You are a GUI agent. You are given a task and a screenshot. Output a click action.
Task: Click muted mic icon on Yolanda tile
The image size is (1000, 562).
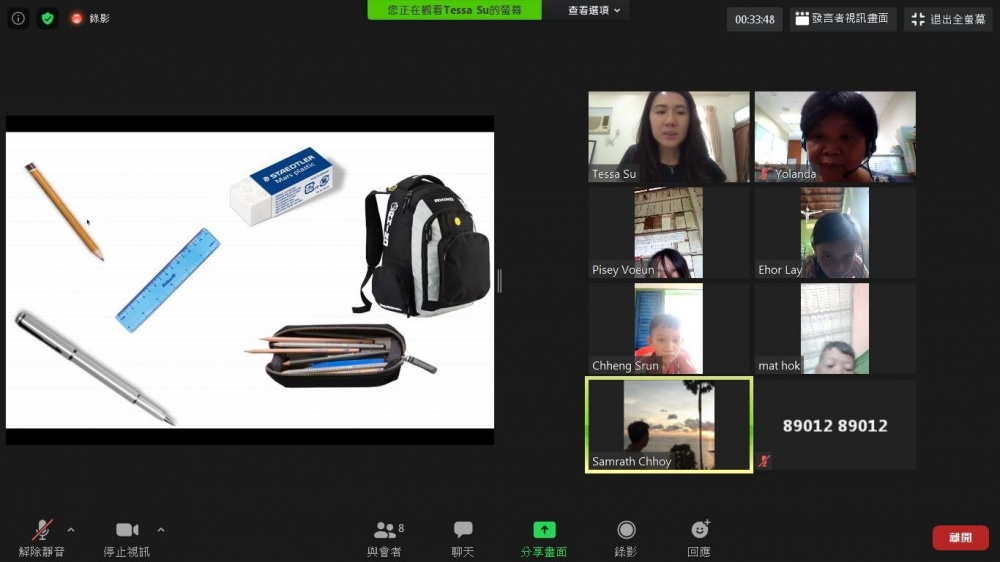[x=764, y=174]
